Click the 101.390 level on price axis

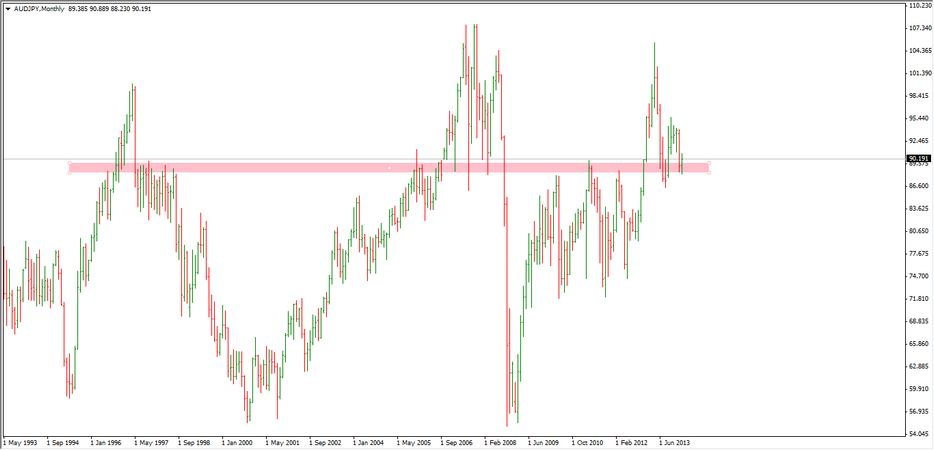(918, 73)
